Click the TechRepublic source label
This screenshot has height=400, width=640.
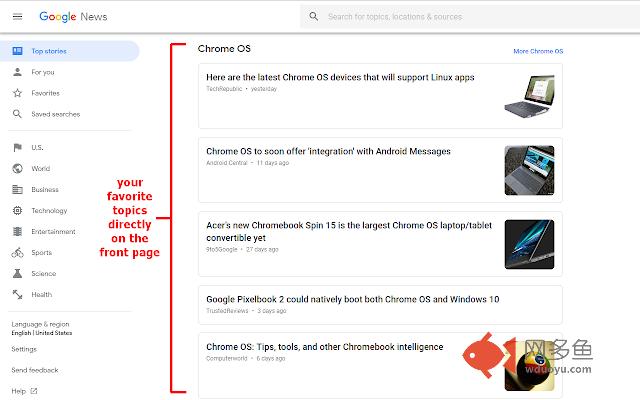click(x=224, y=89)
